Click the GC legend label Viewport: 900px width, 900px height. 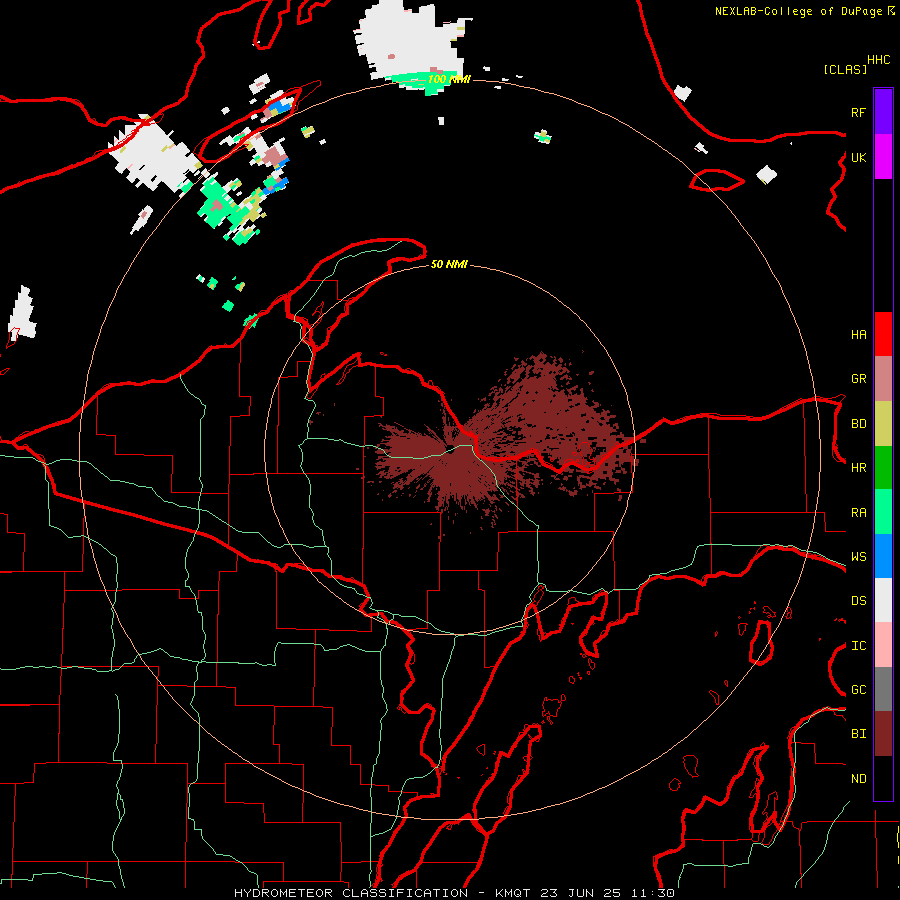point(858,690)
